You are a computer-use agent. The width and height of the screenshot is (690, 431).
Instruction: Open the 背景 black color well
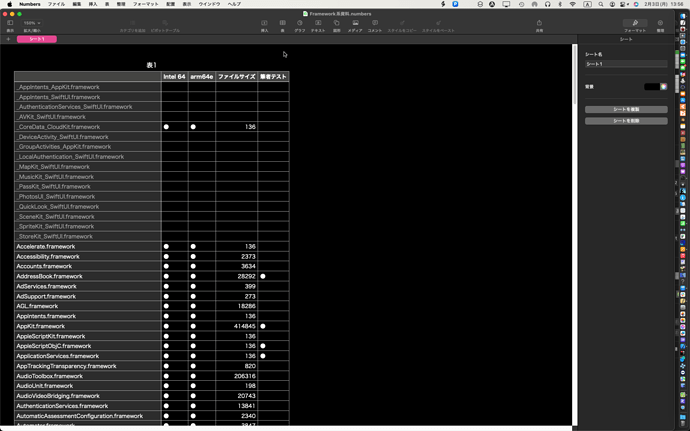click(652, 87)
